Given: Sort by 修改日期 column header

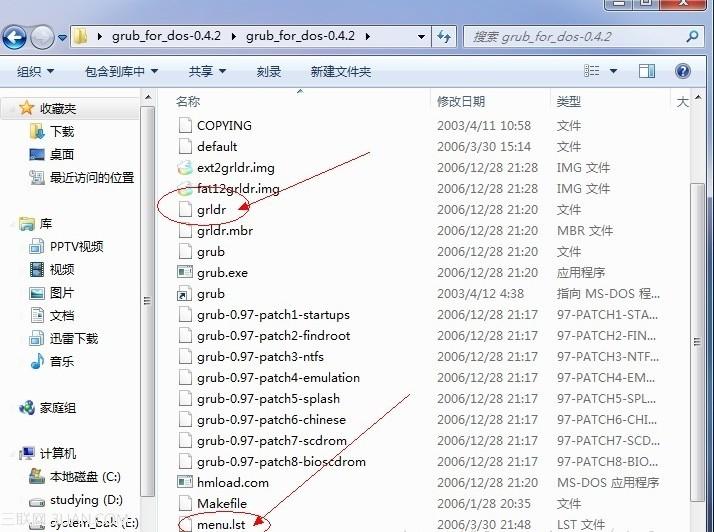Looking at the screenshot, I should pyautogui.click(x=461, y=101).
